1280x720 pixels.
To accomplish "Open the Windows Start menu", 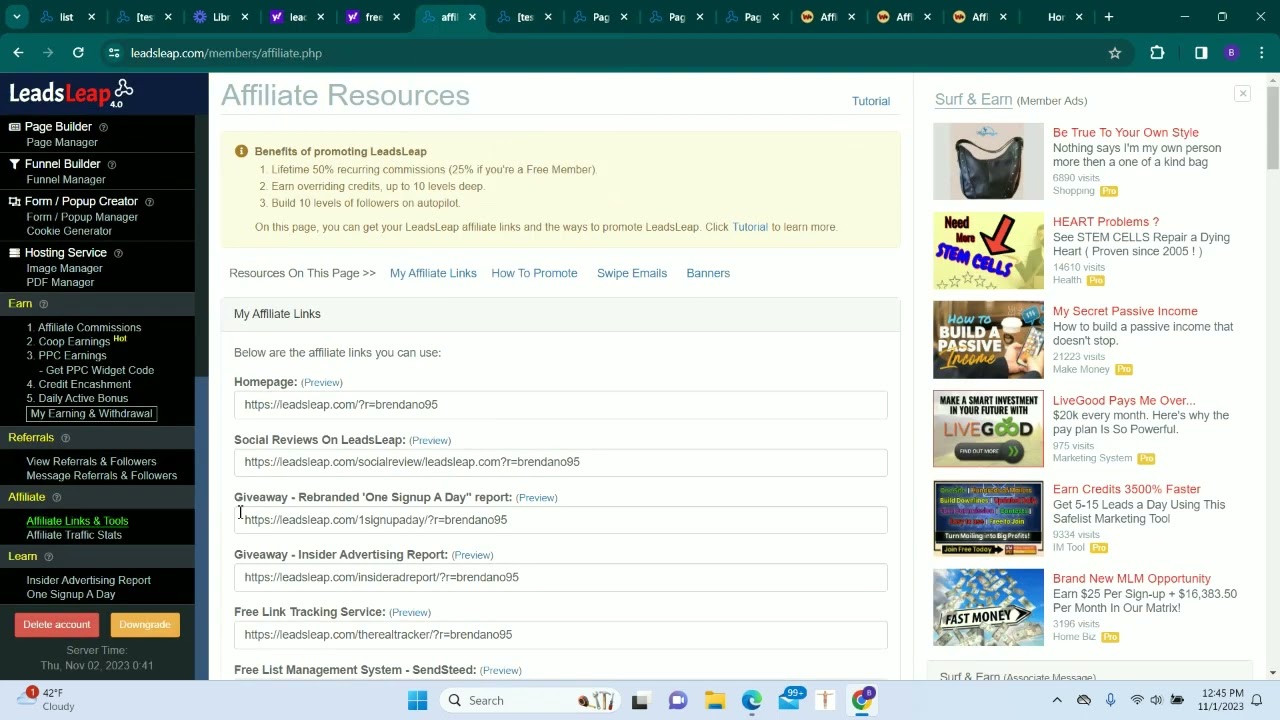I will tap(417, 700).
